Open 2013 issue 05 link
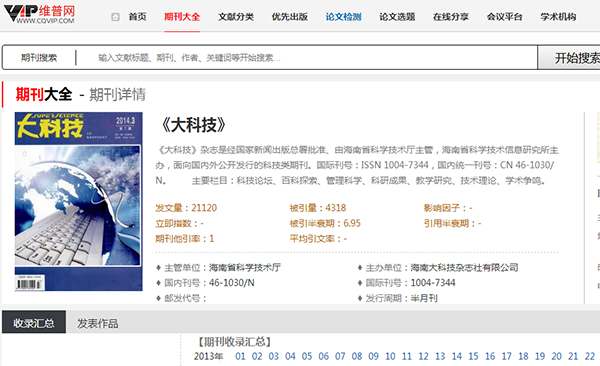This screenshot has height=366, width=600. [307, 356]
